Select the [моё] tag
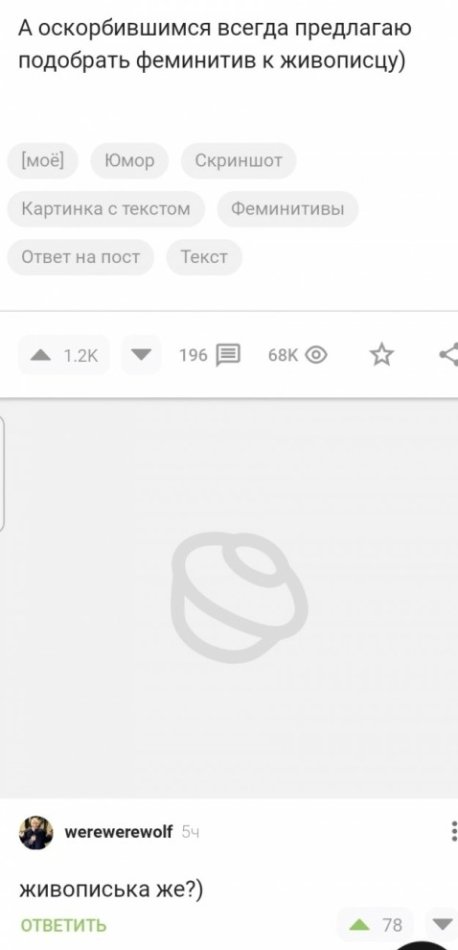The height and width of the screenshot is (950, 458). coord(42,161)
